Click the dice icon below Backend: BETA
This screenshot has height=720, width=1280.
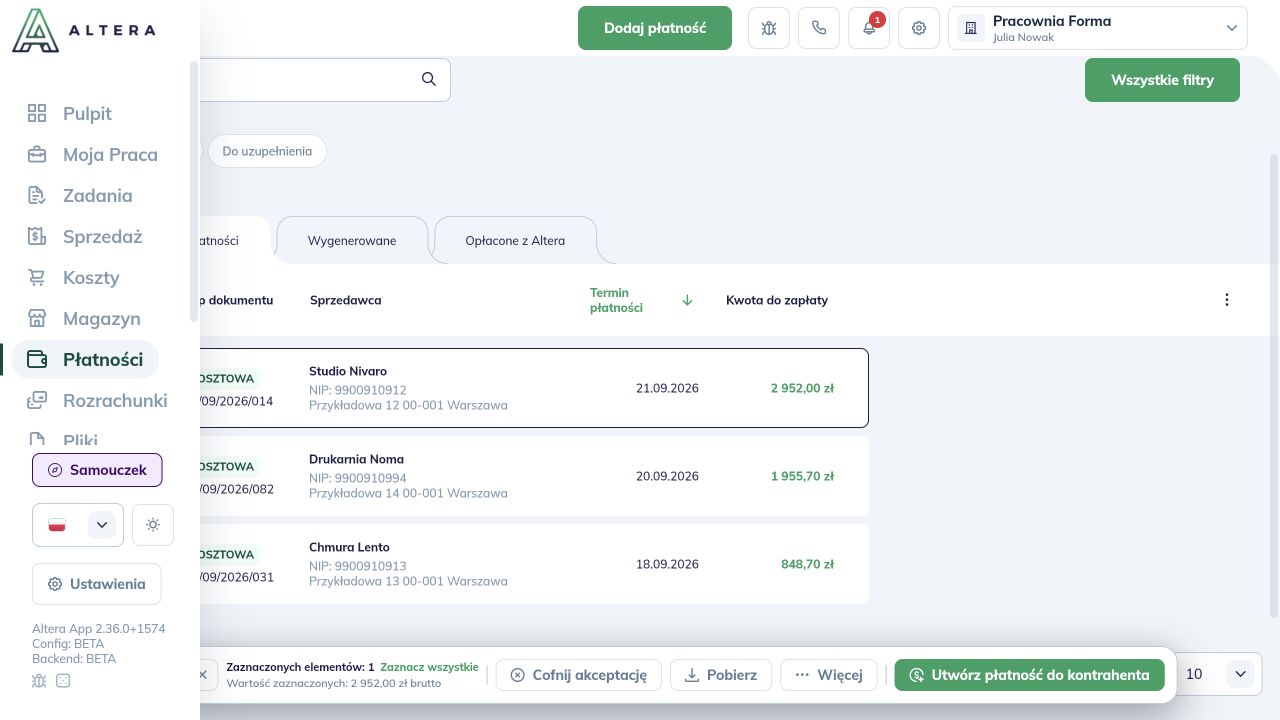(63, 681)
